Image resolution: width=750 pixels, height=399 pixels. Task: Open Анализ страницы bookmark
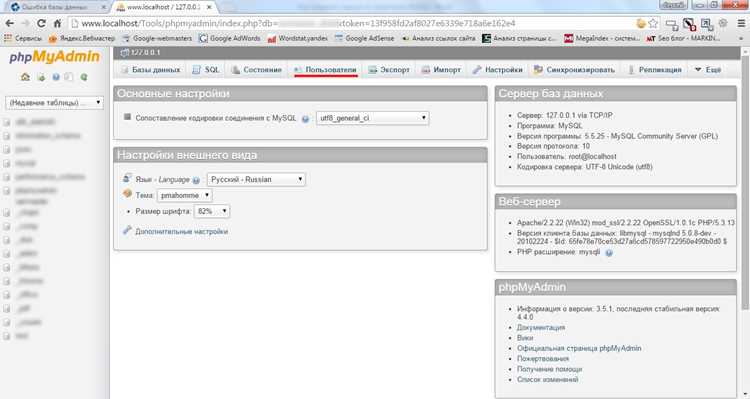pos(519,38)
